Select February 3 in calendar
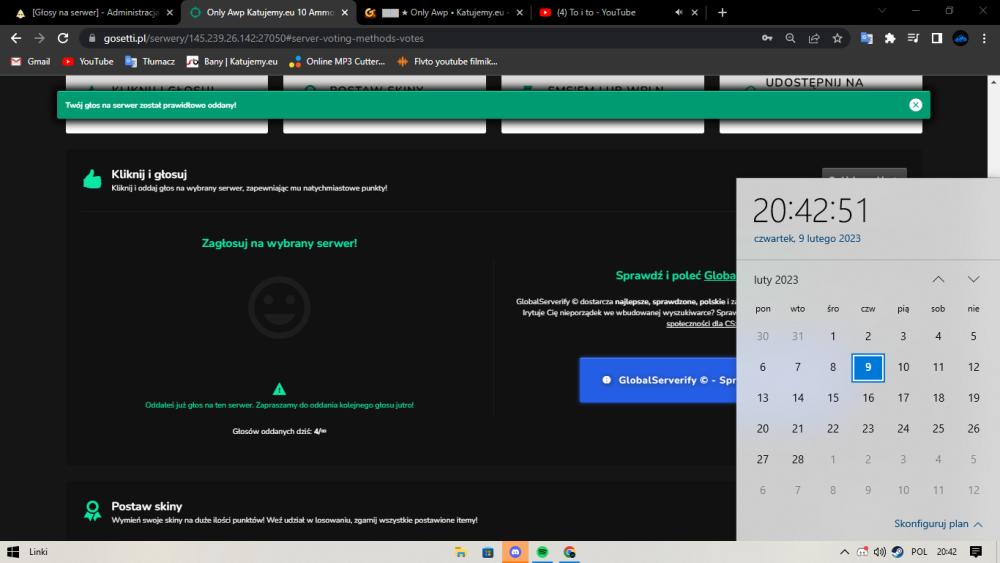 click(903, 337)
